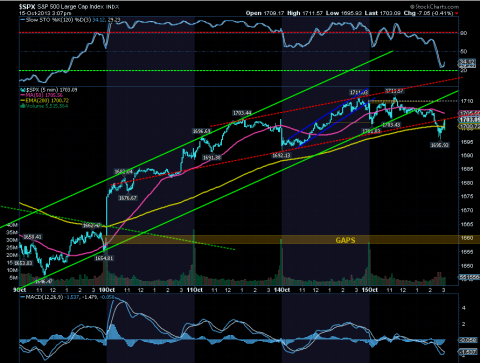Image resolution: width=480 pixels, height=363 pixels.
Task: Click the 1654.81 price annotation label
Action: (104, 258)
